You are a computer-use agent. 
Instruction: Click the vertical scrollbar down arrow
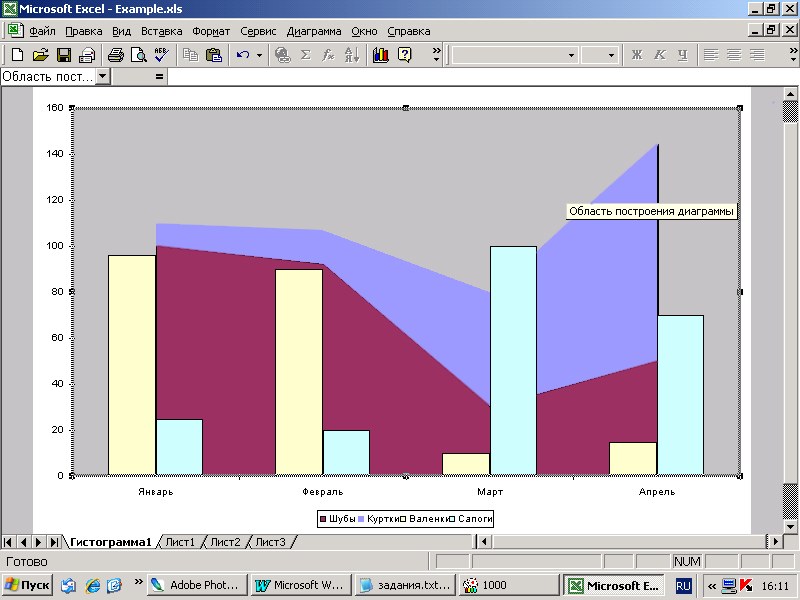coord(790,527)
